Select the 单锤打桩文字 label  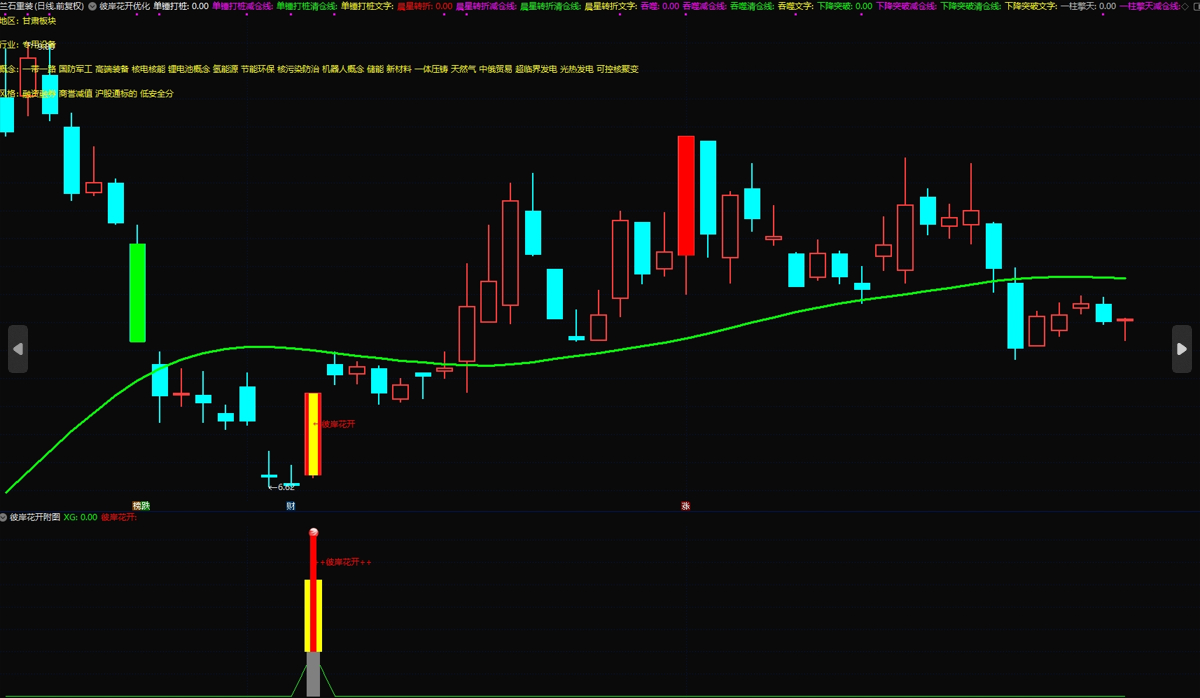coord(366,6)
